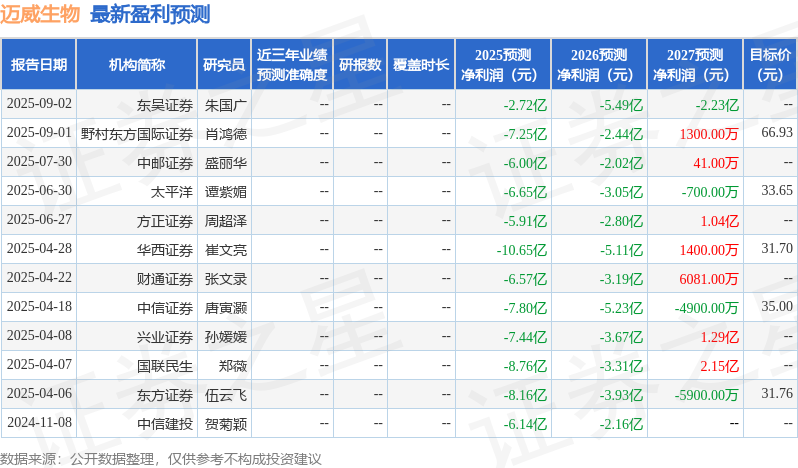798x468 pixels.
Task: Click the date cell 2025-06-30
Action: (39, 191)
